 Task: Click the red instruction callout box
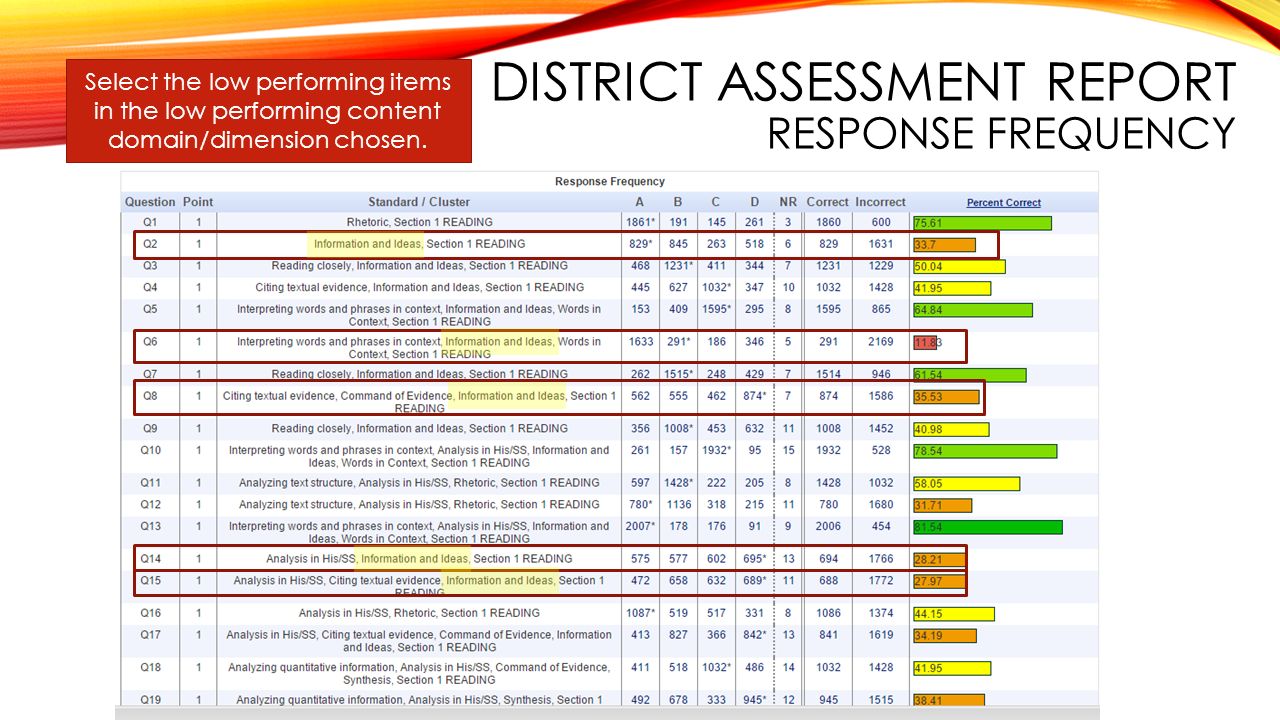[x=268, y=111]
